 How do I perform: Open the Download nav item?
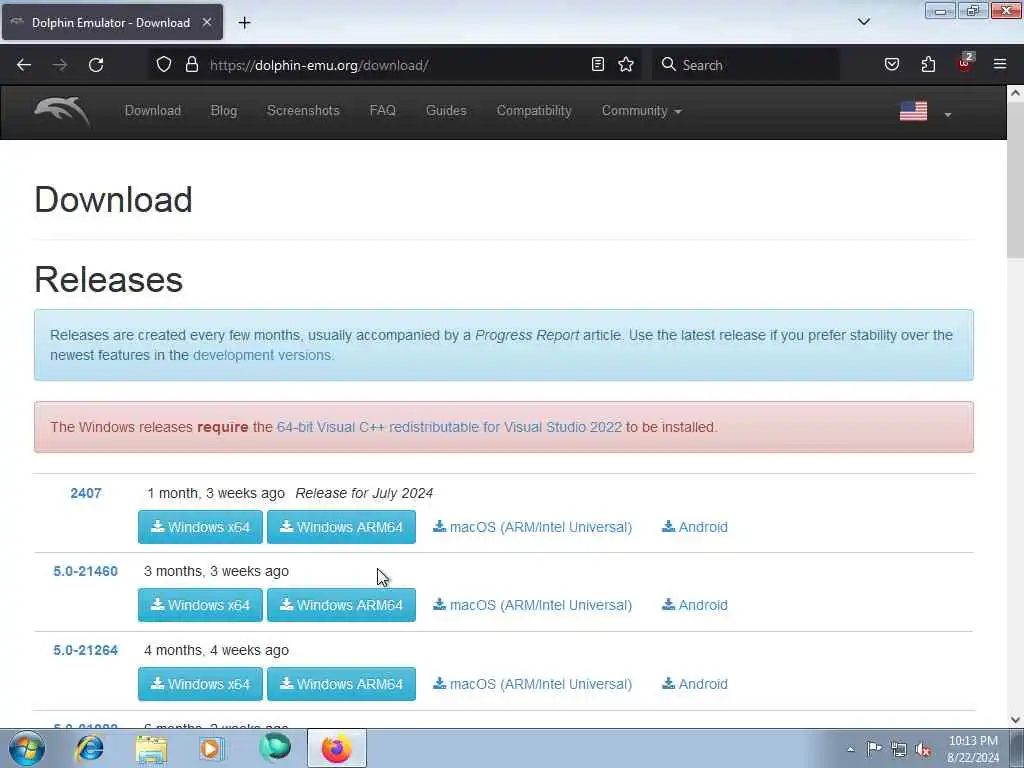point(153,111)
